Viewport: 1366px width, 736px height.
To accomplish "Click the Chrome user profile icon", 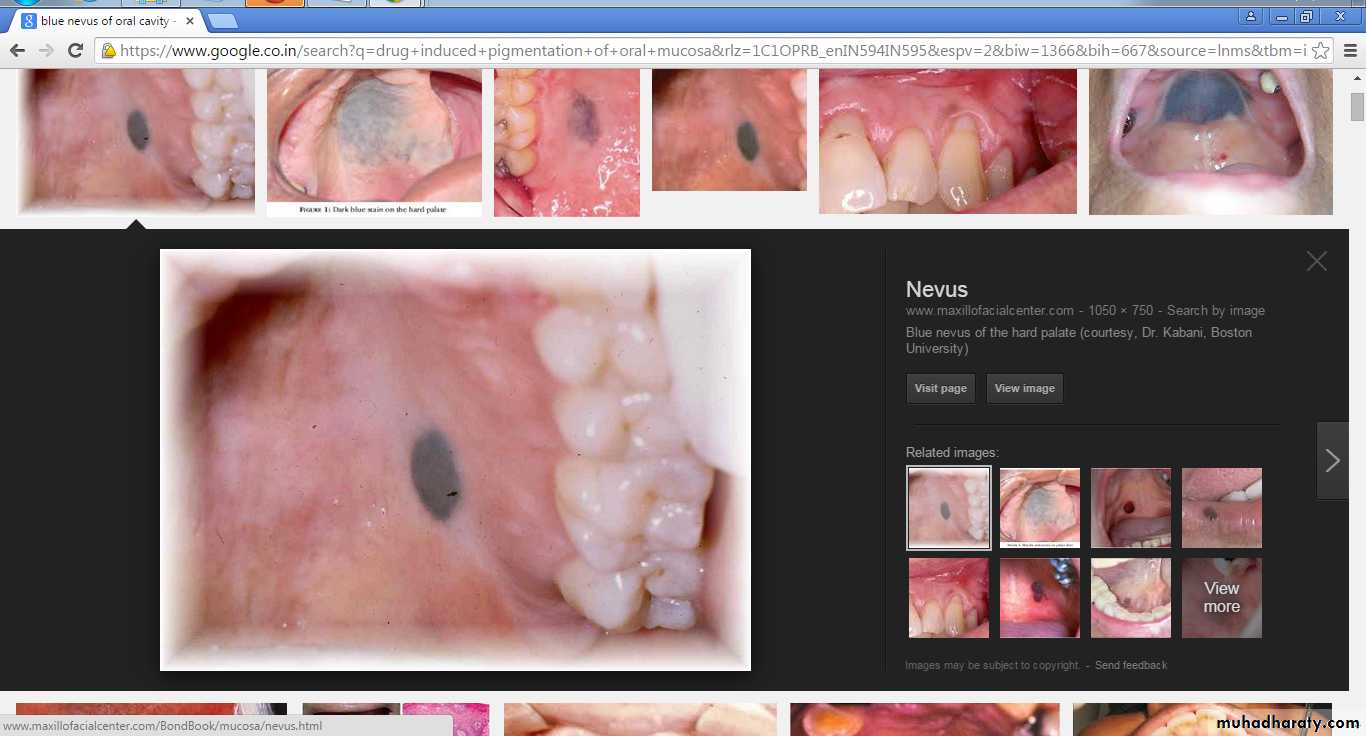I will click(1251, 16).
